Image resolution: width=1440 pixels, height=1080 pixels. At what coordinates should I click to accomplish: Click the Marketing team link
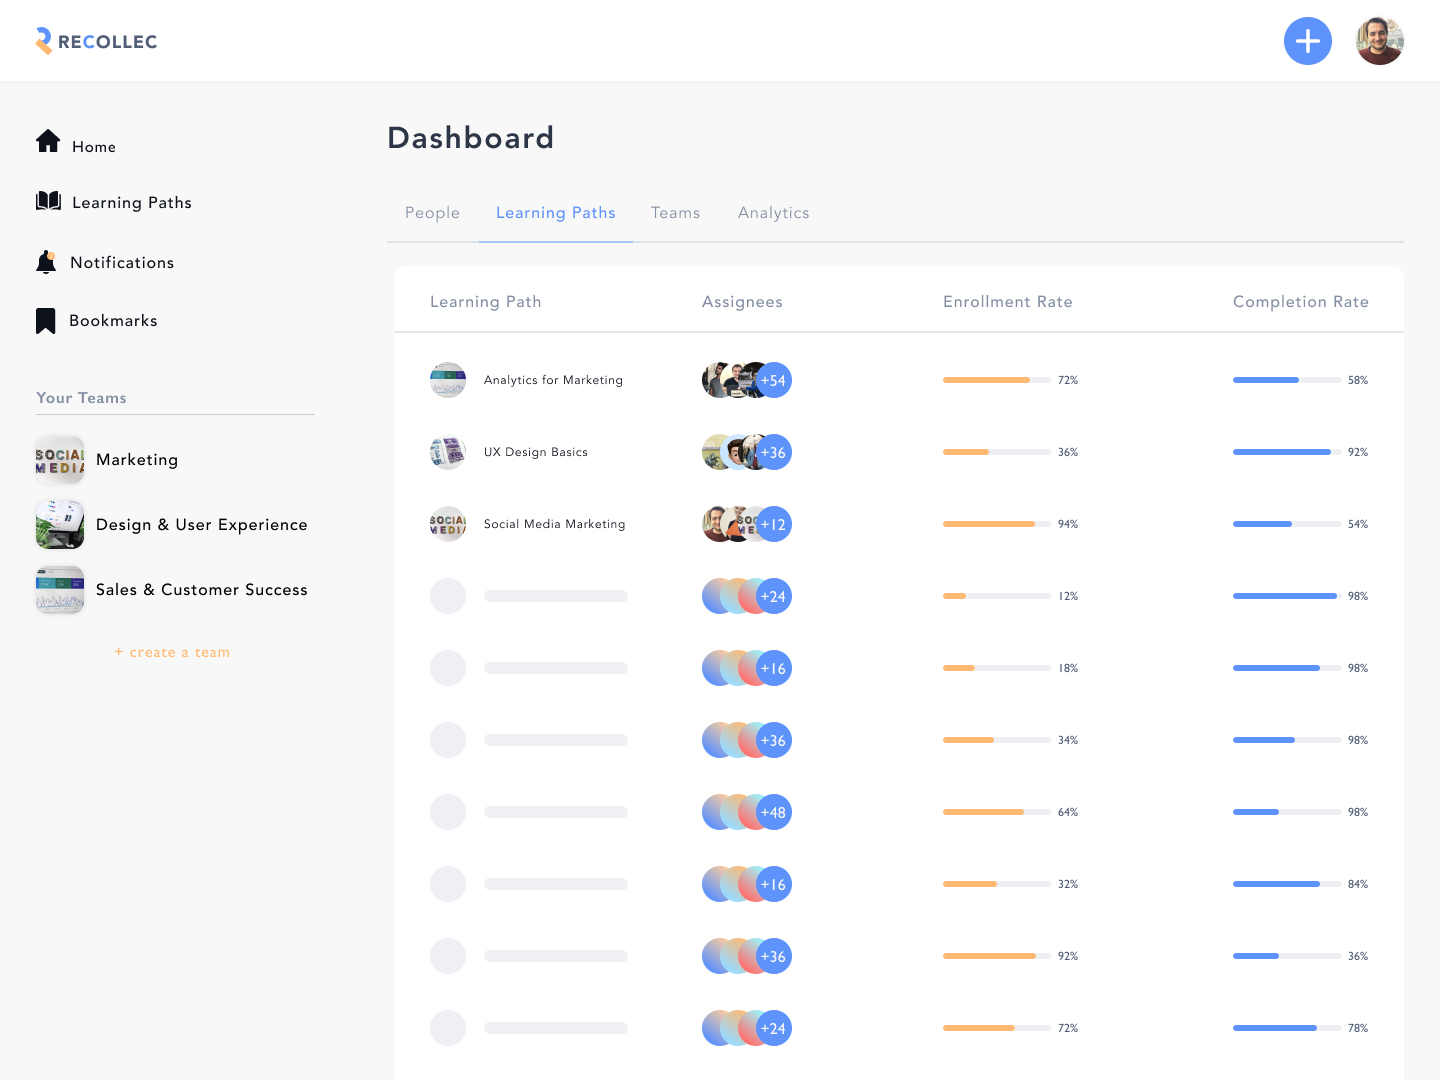[x=137, y=460]
